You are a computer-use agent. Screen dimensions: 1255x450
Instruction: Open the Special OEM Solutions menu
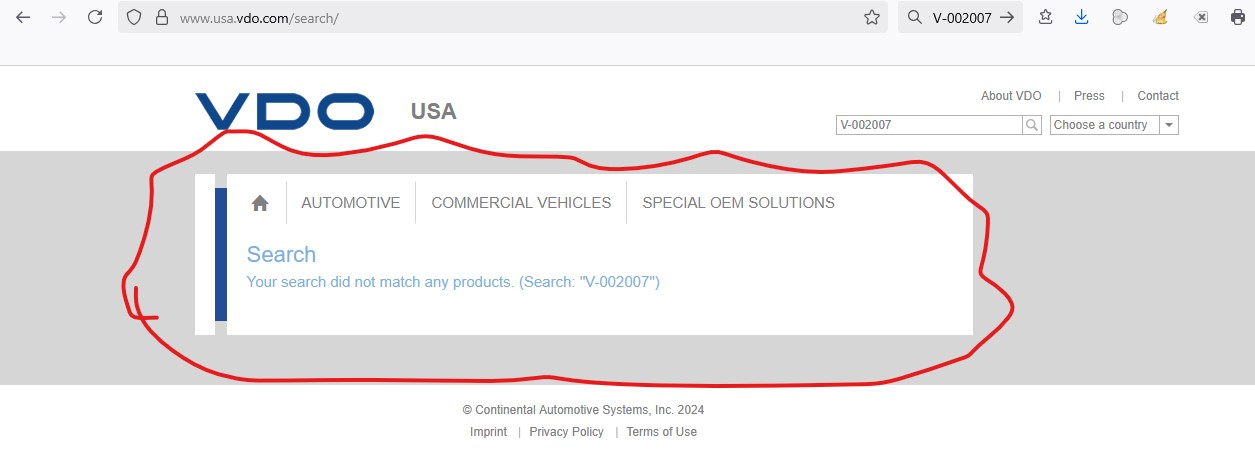[738, 203]
